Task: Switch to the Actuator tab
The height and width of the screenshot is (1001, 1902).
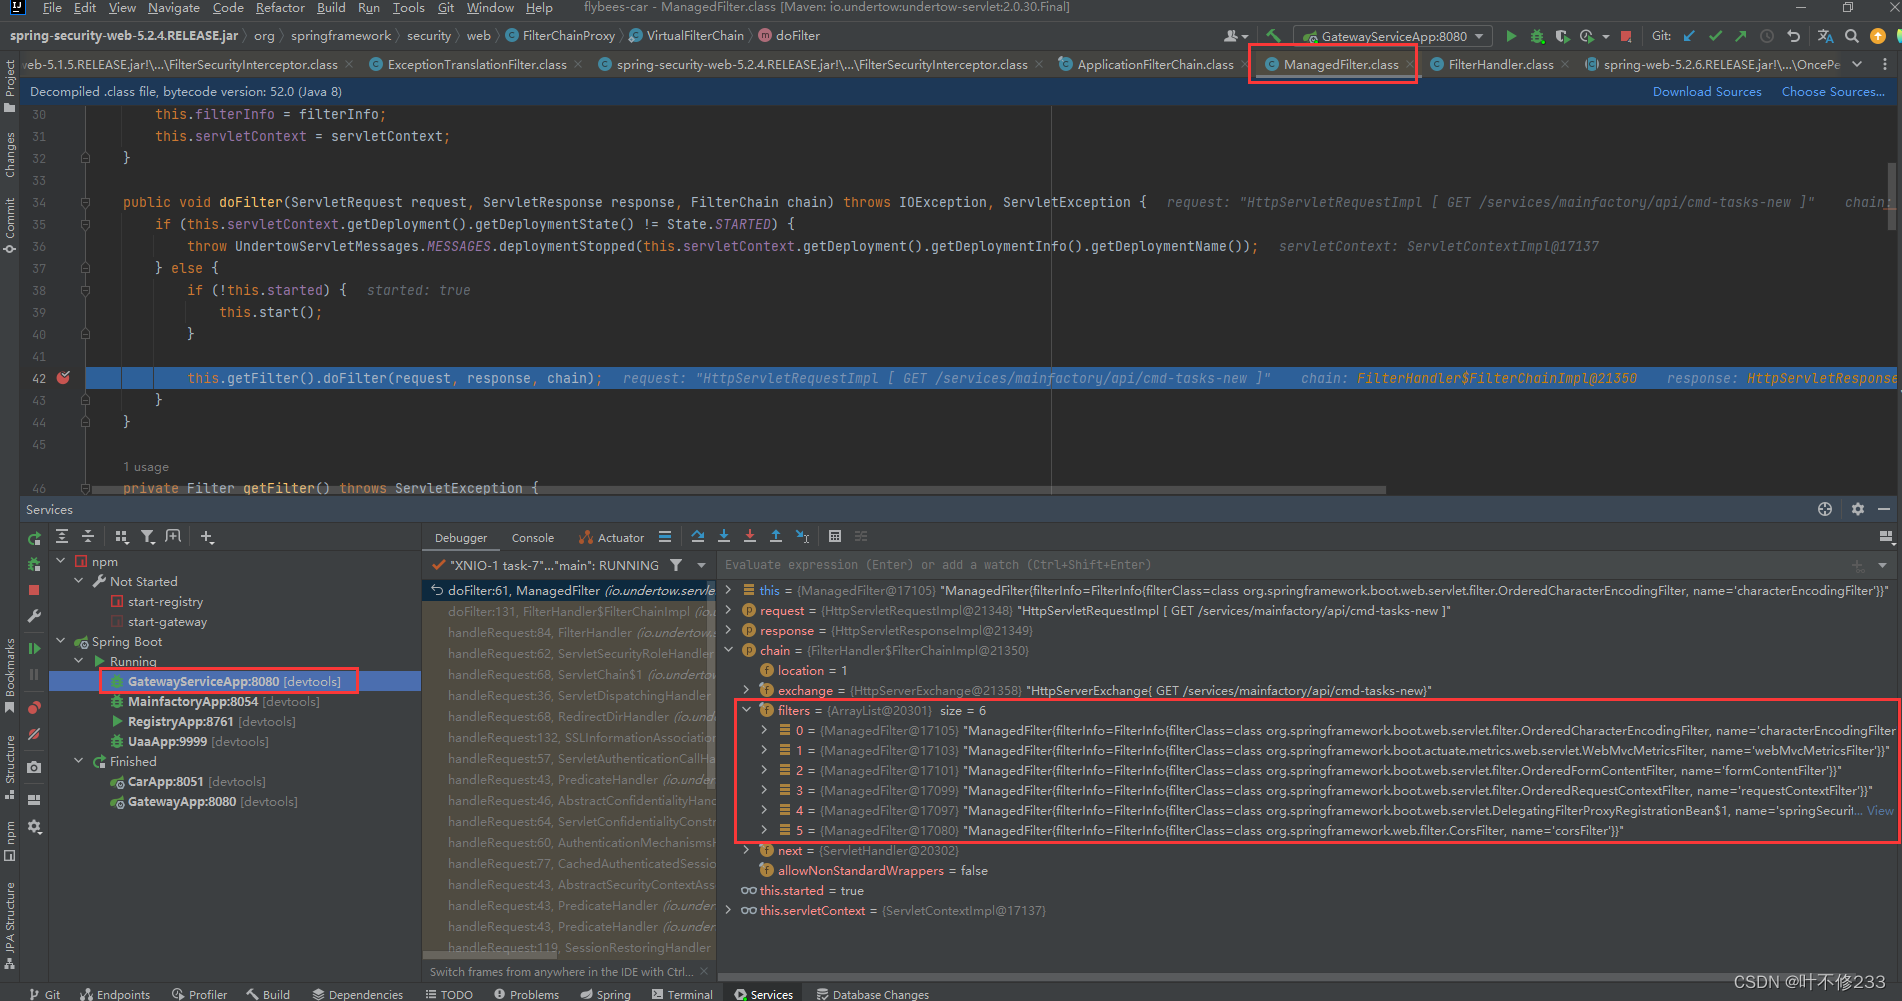Action: [612, 538]
